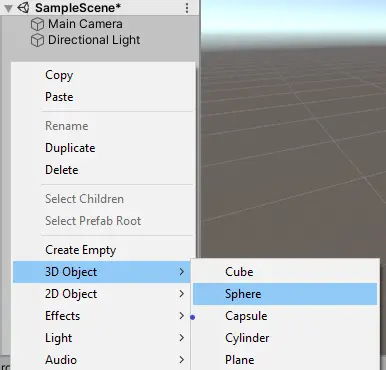Open the Audio submenu

(x=102, y=359)
